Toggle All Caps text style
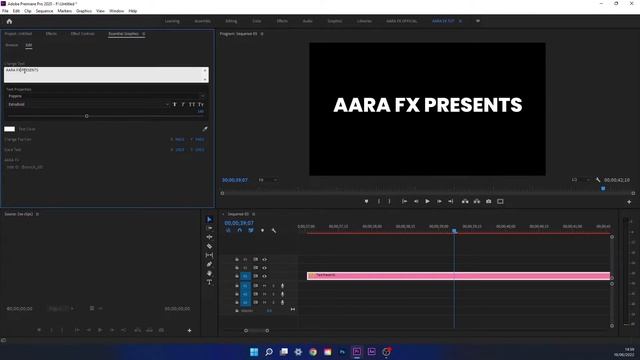Viewport: 640px width, 360px height. coord(192,104)
